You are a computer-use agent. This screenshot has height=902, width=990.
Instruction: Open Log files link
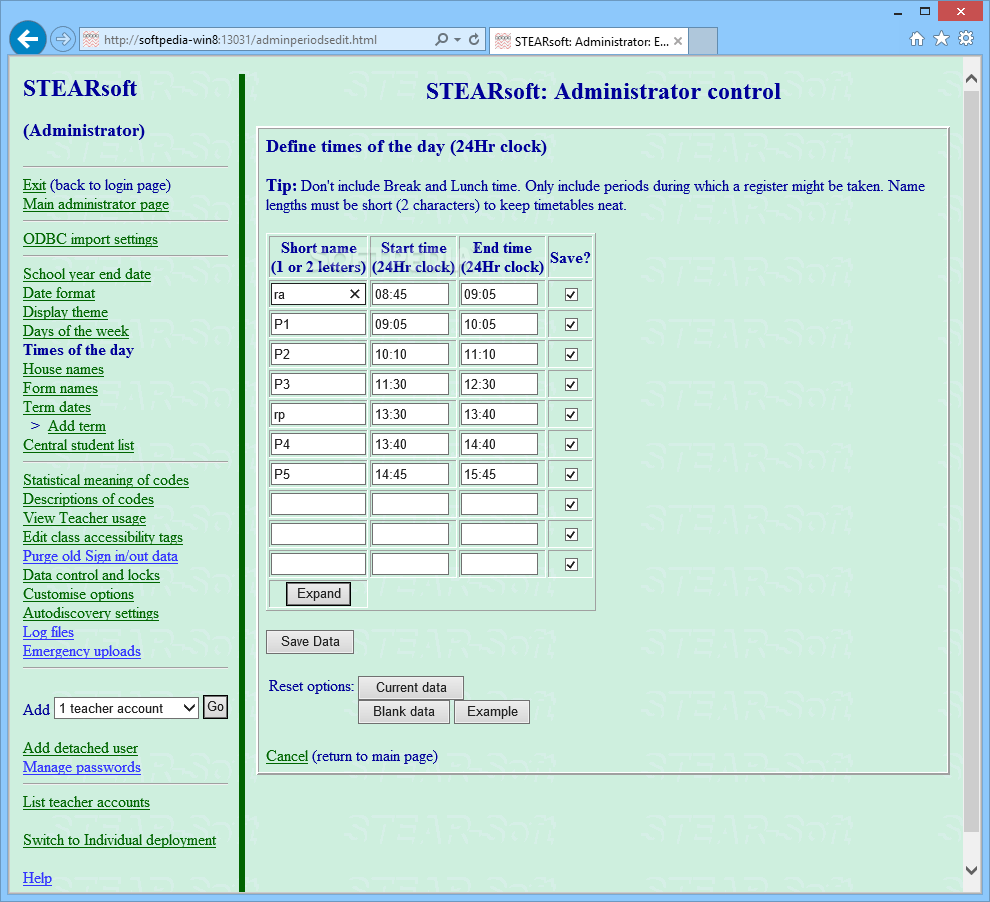click(x=49, y=632)
